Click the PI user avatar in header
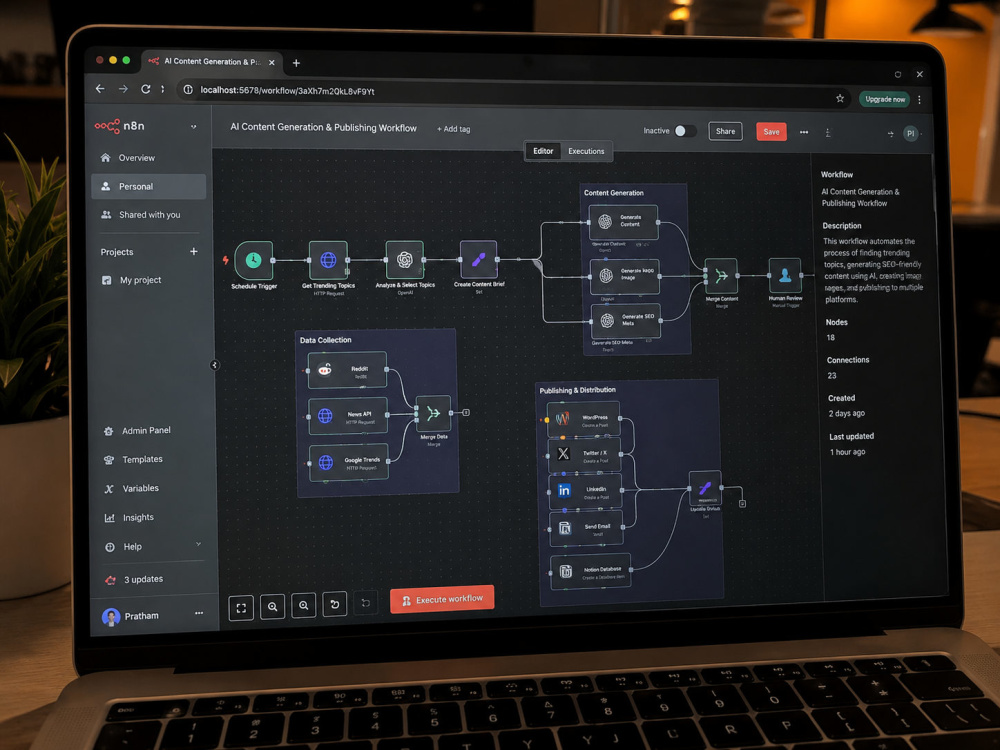 click(910, 133)
